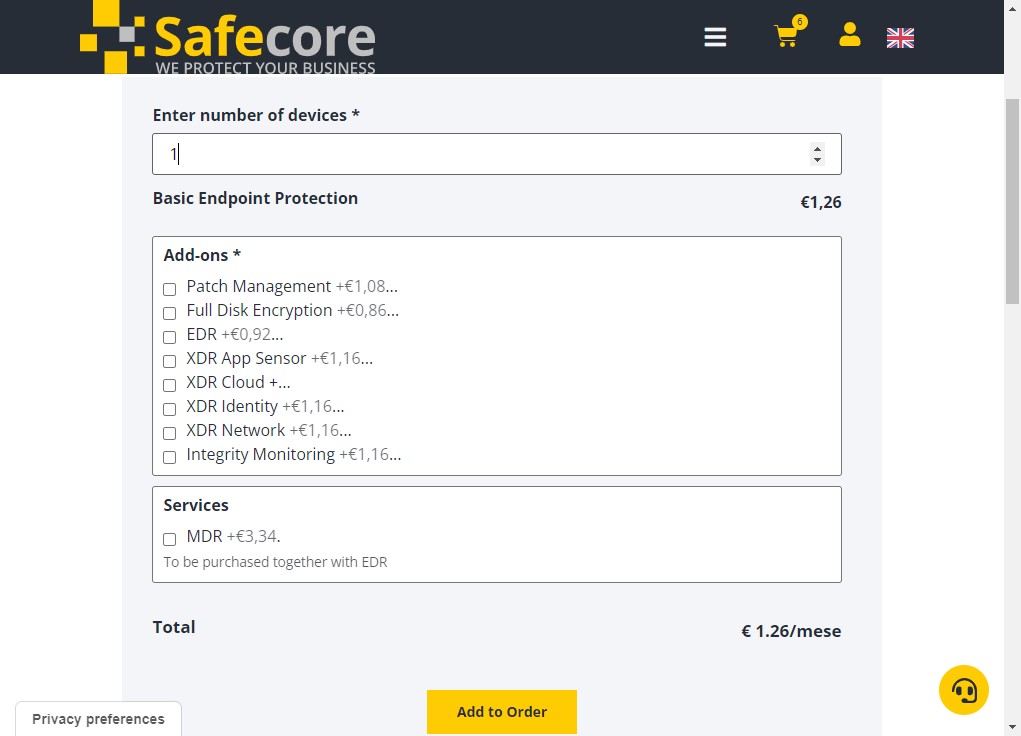Focus the number of devices field
The image size is (1021, 736).
(497, 154)
